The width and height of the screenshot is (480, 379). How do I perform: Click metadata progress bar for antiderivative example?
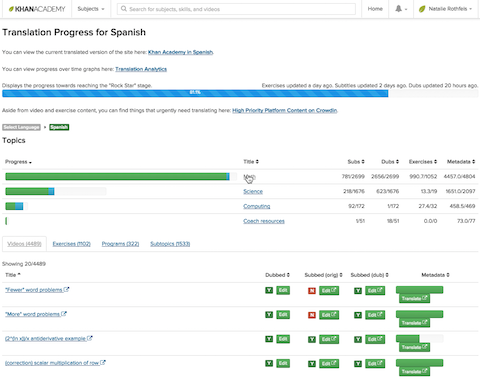pos(420,339)
